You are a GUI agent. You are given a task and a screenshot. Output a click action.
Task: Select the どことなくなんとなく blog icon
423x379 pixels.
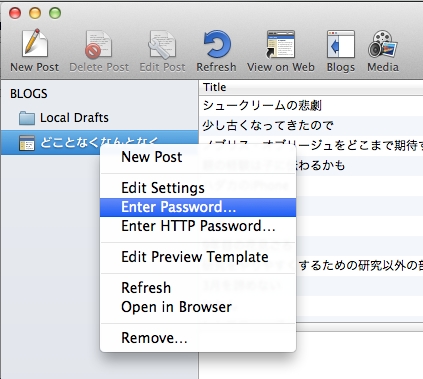27,143
